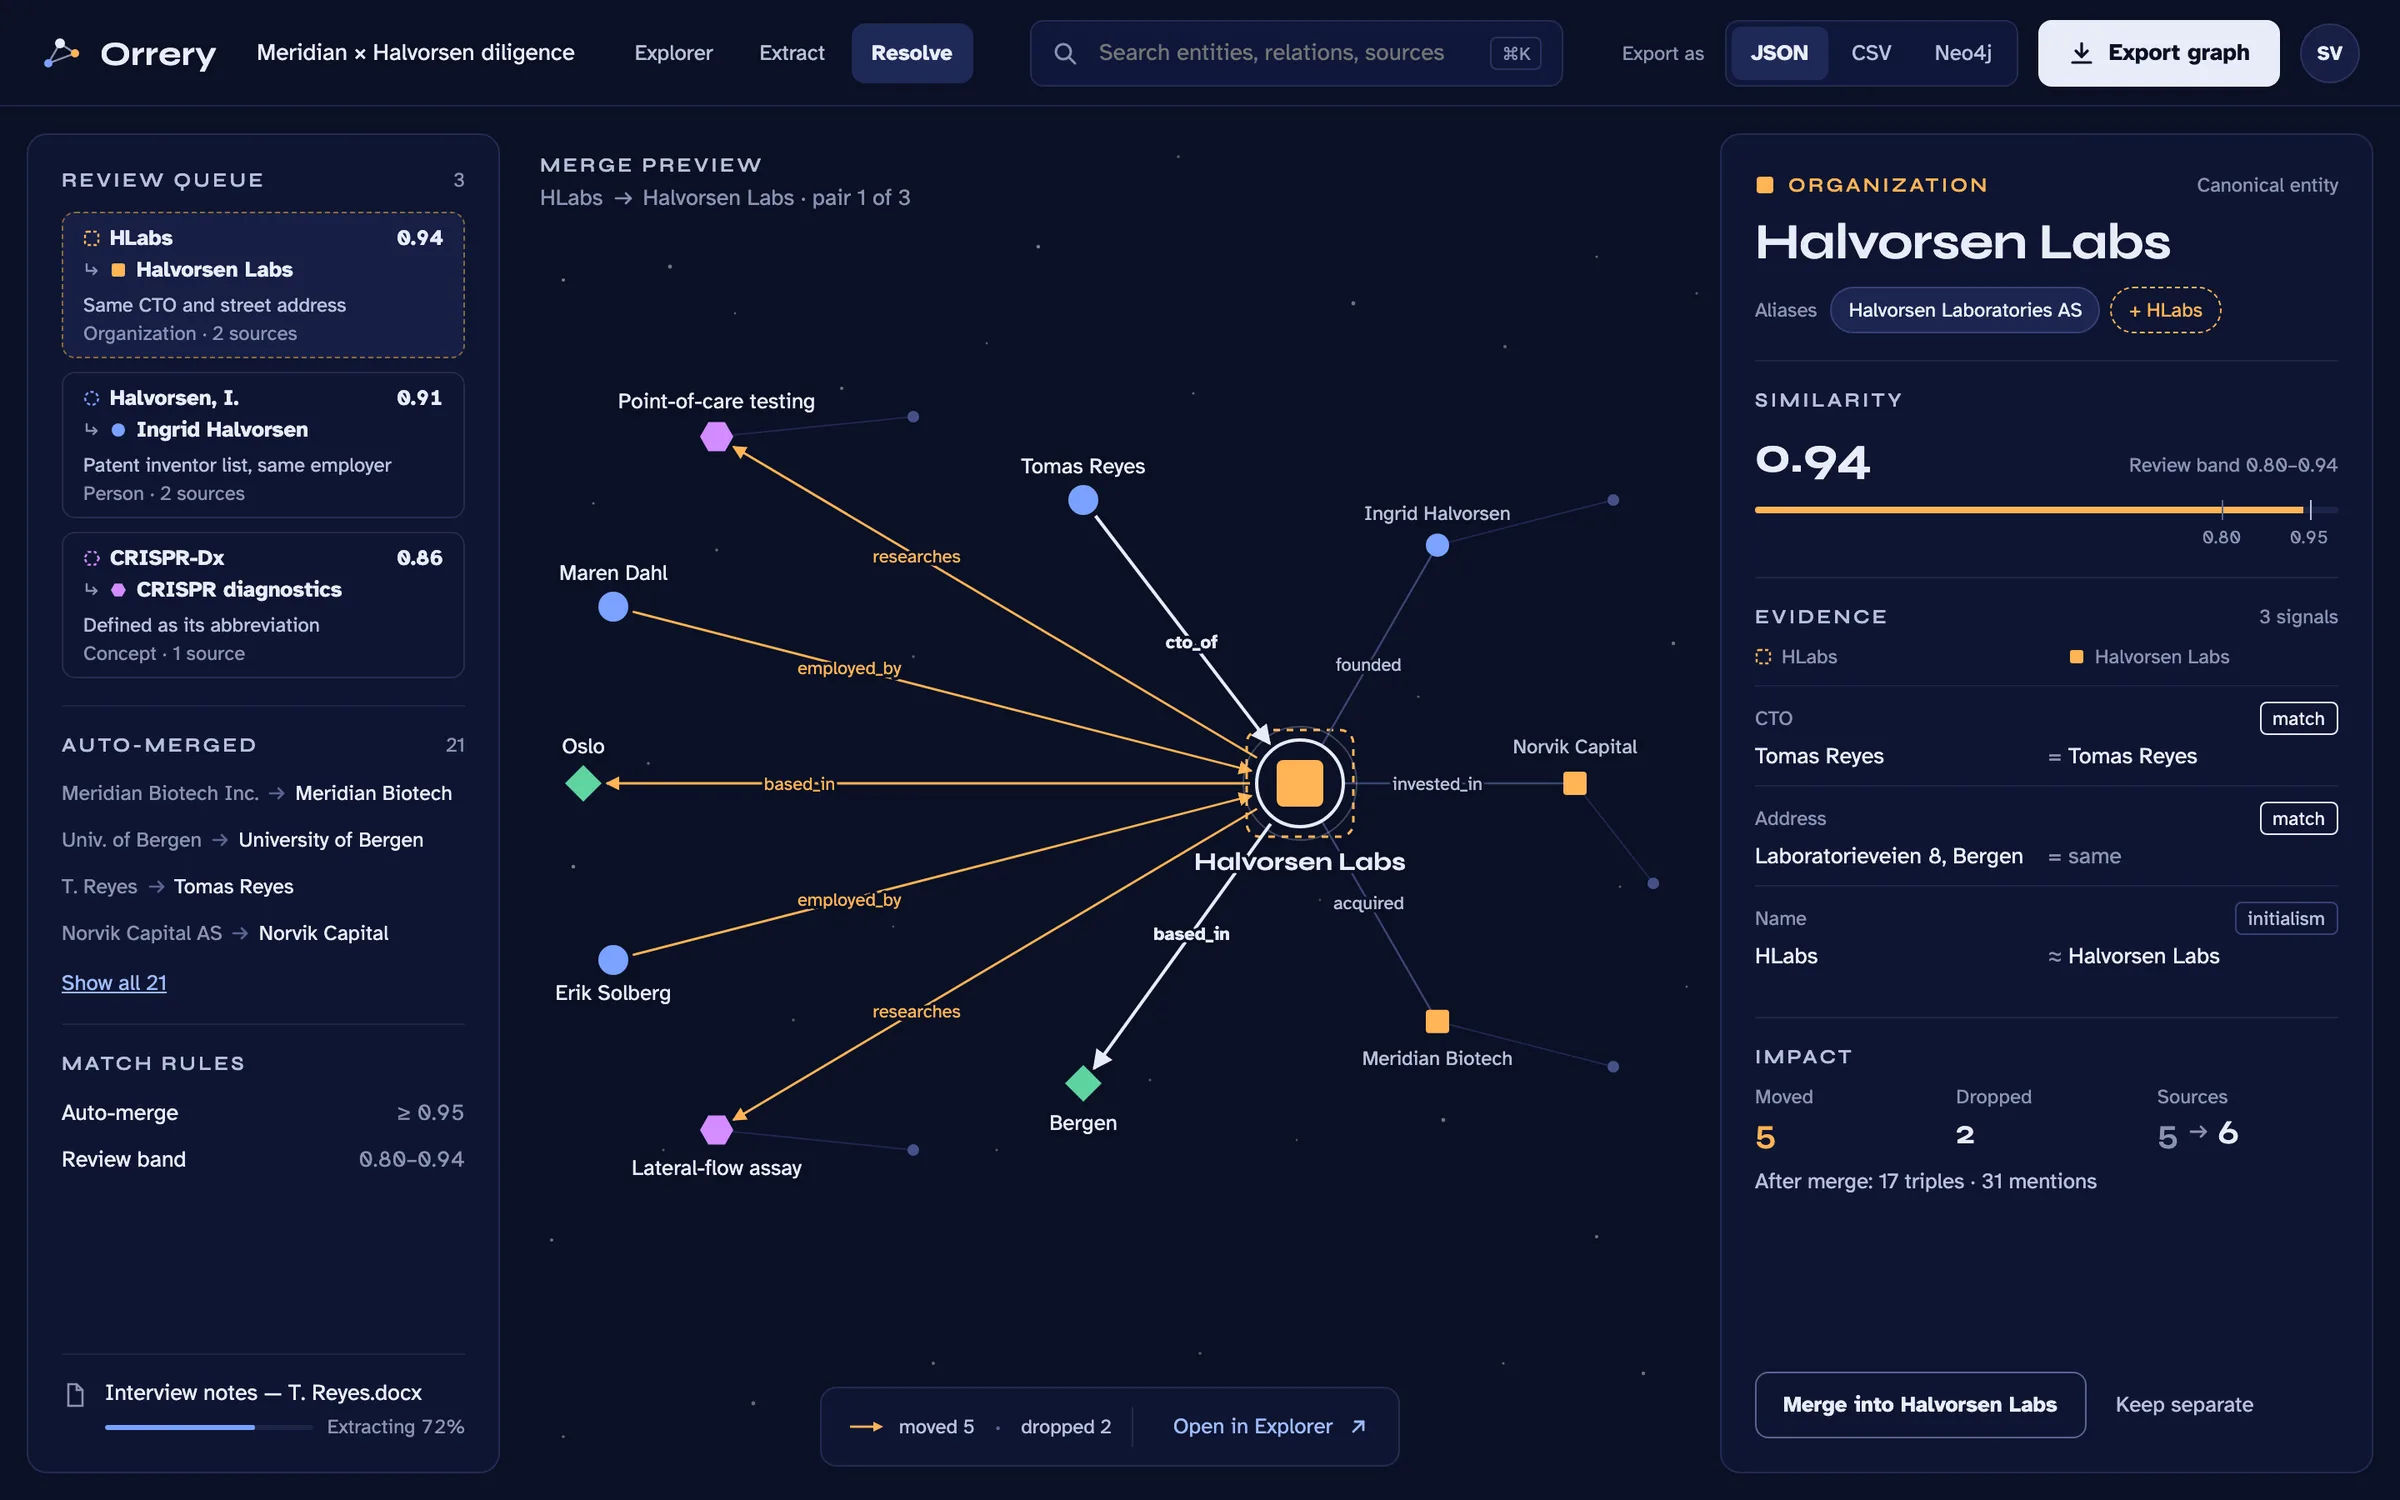This screenshot has width=2400, height=1500.
Task: Click the dashed HLabs icon in Evidence
Action: (x=1763, y=657)
